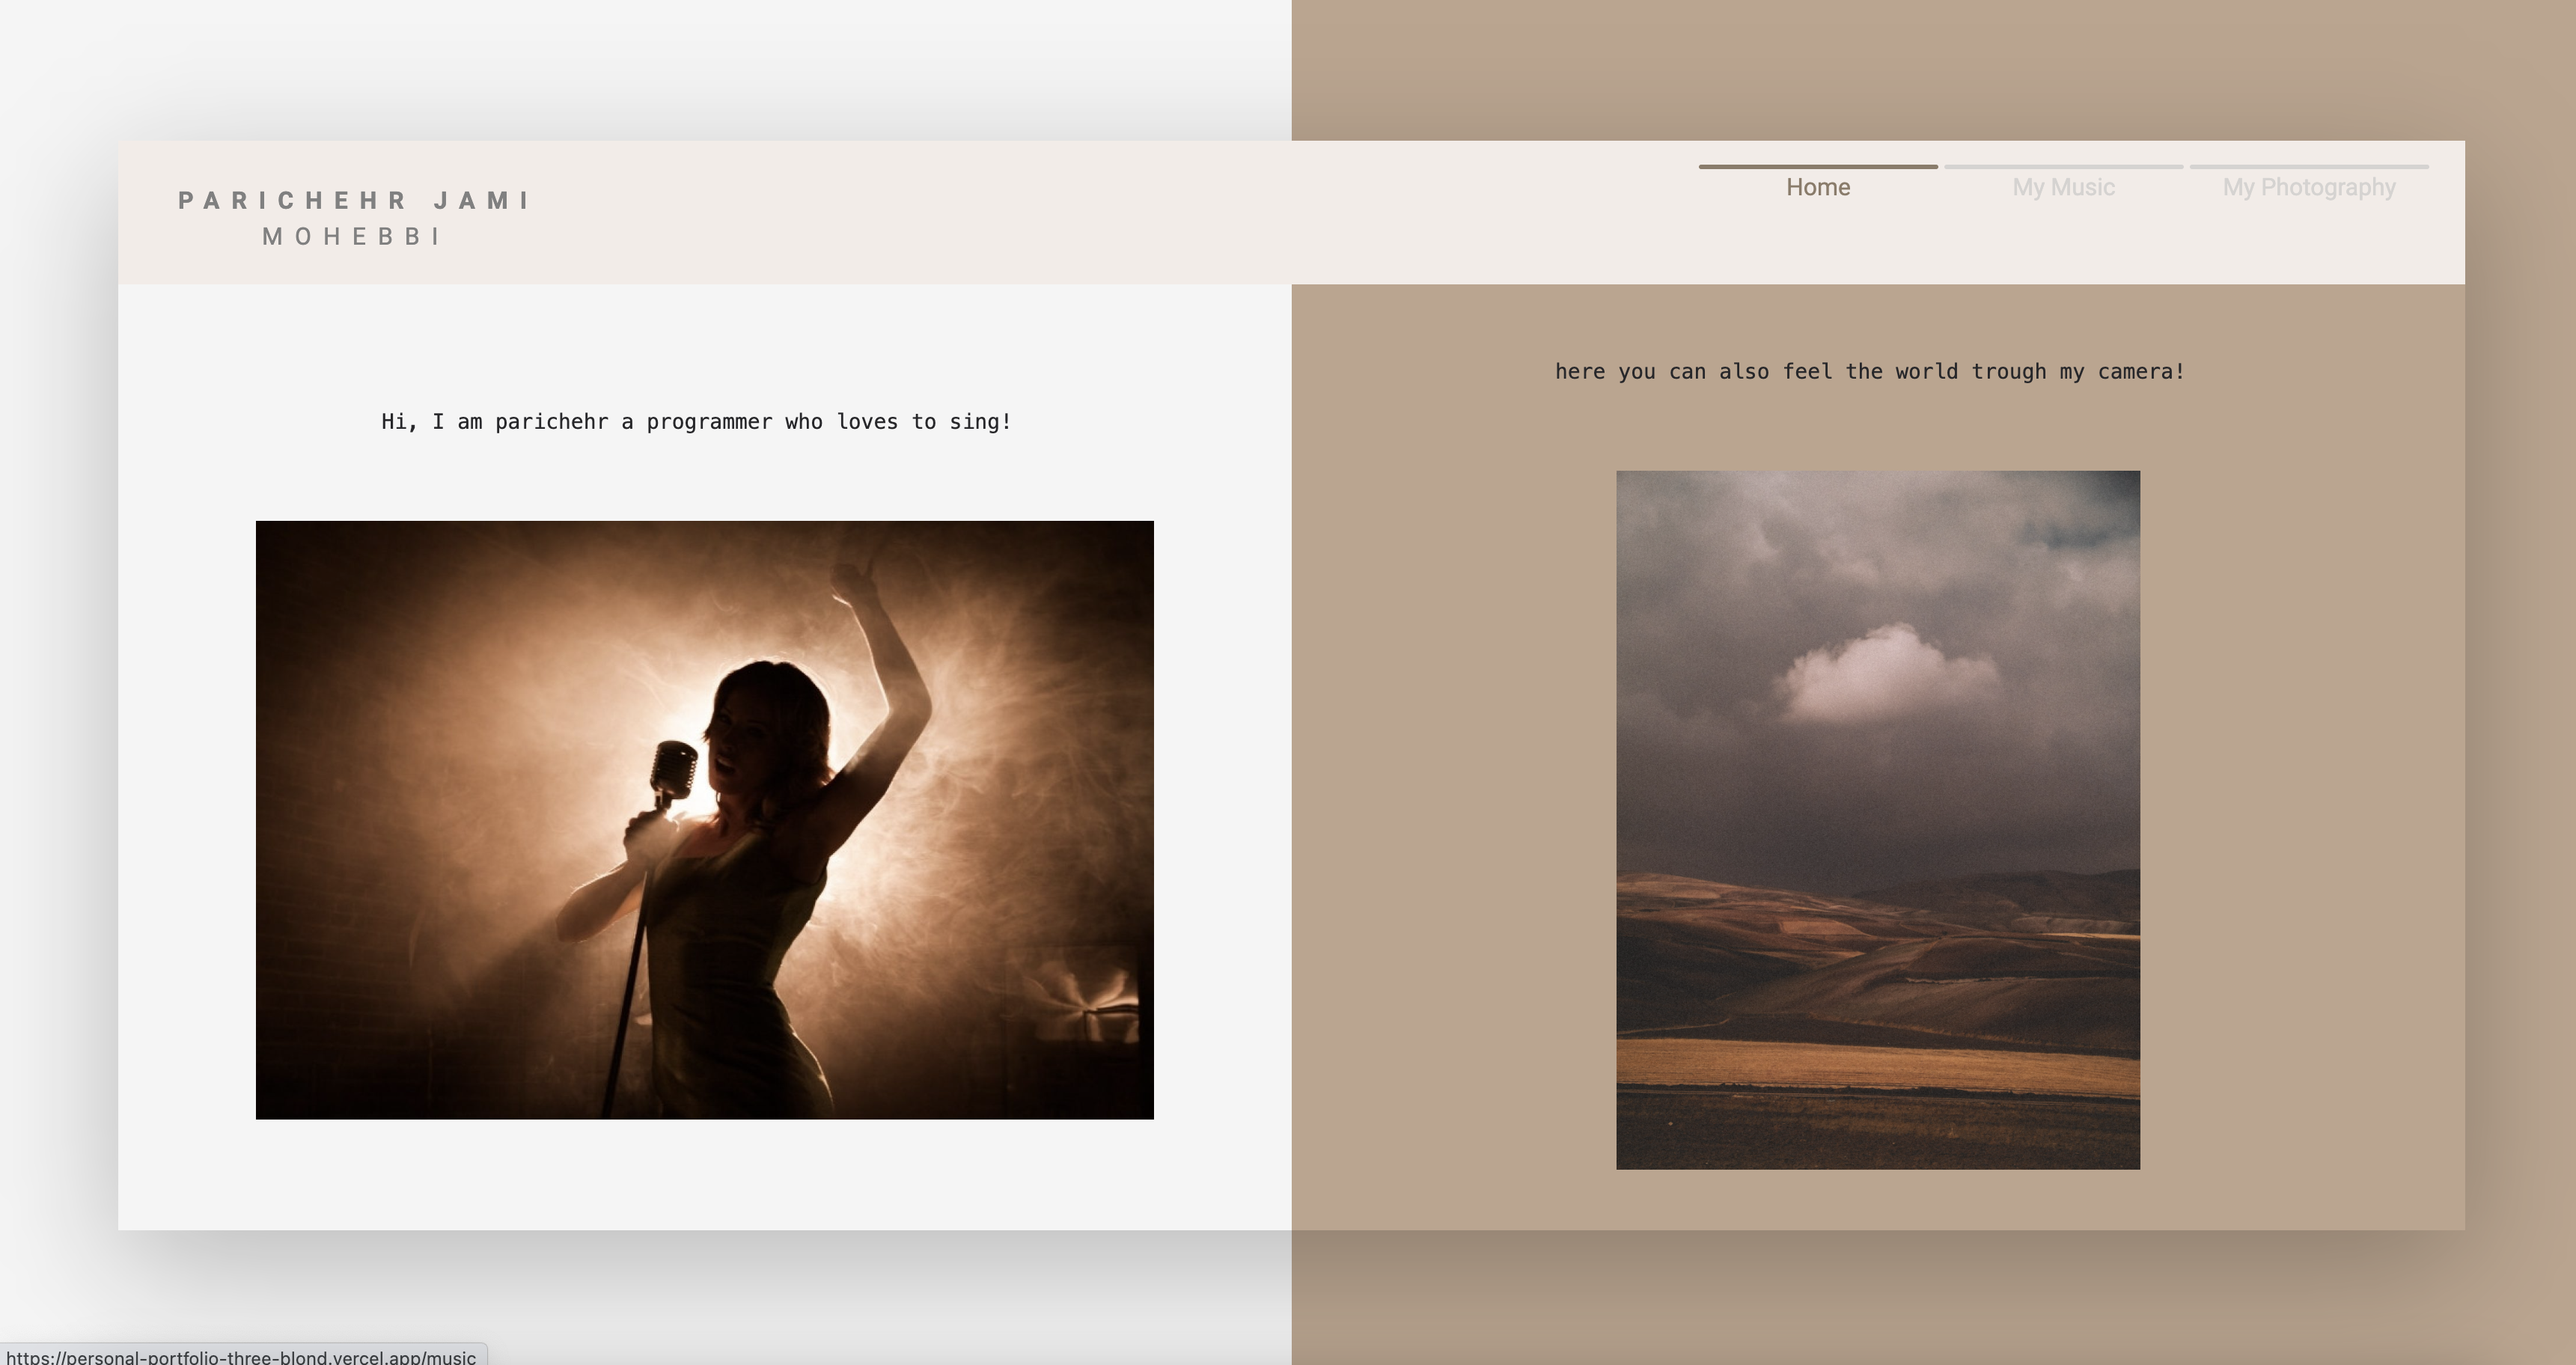Click the PARICHEHR JAMI site title
This screenshot has height=1365, width=2576.
tap(355, 200)
